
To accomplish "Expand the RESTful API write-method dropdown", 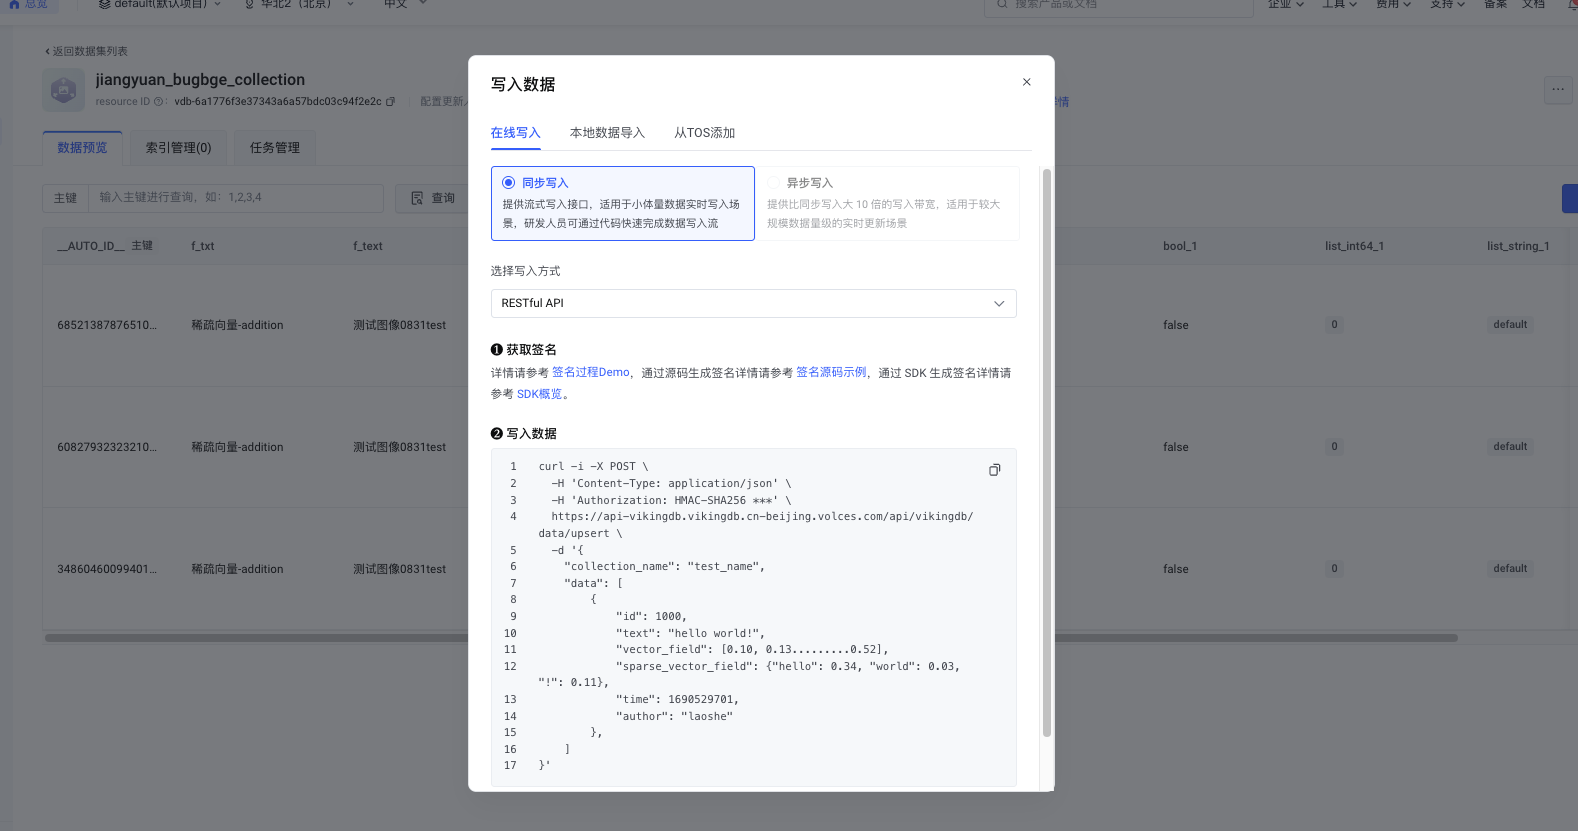I will 753,303.
